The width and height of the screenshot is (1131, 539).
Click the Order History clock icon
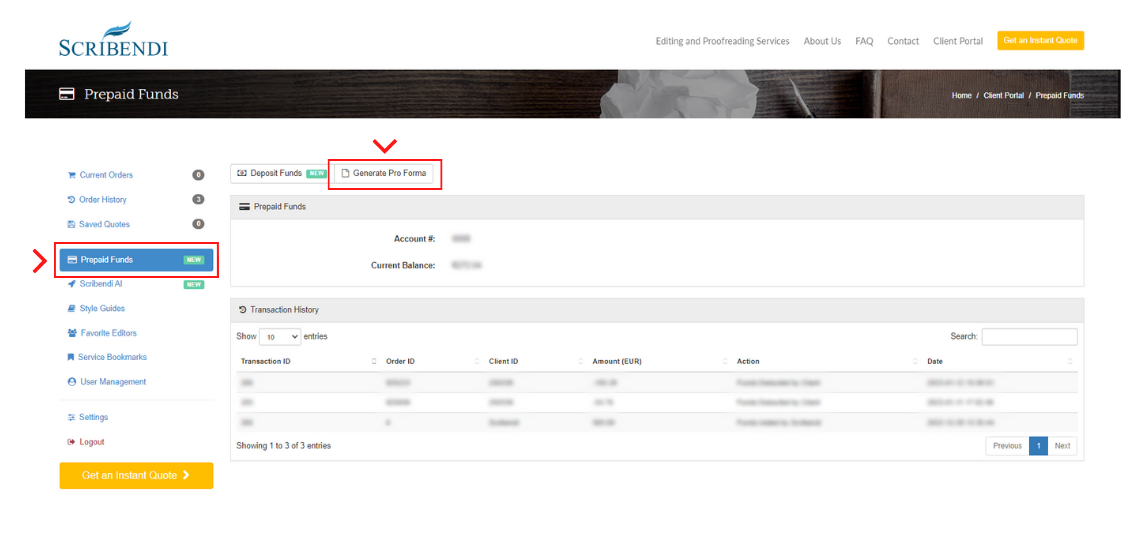click(71, 200)
